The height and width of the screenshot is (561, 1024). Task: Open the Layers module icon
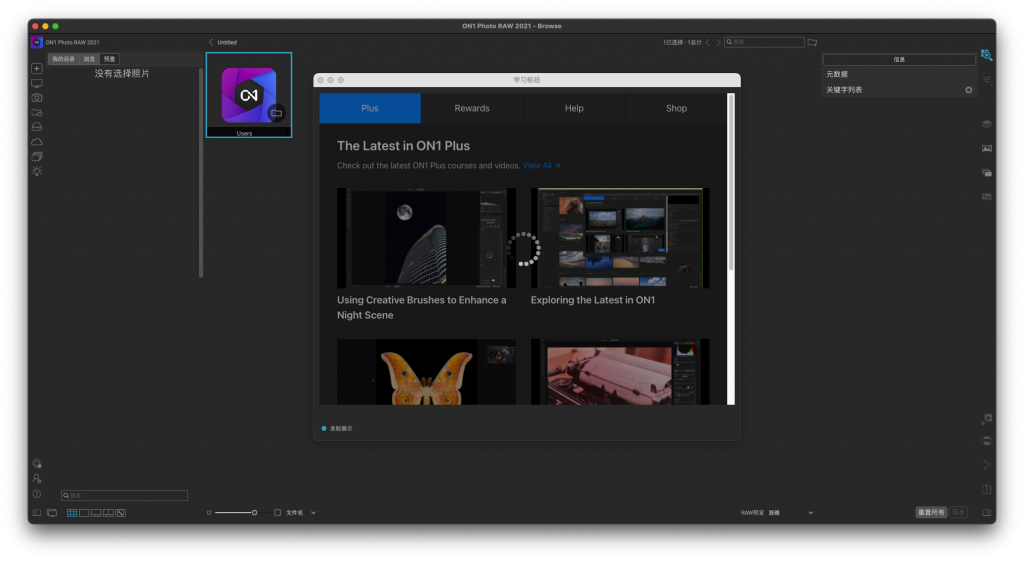[x=986, y=124]
